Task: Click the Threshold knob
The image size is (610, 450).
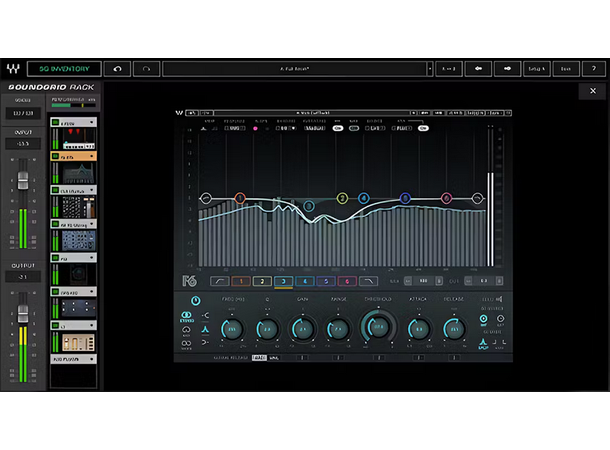Action: click(x=378, y=327)
